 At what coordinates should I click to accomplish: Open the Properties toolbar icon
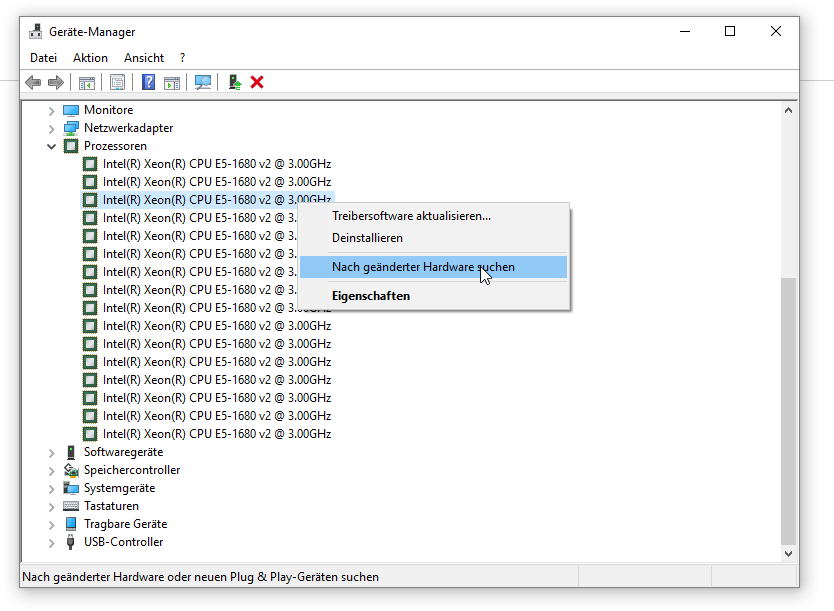[x=118, y=82]
